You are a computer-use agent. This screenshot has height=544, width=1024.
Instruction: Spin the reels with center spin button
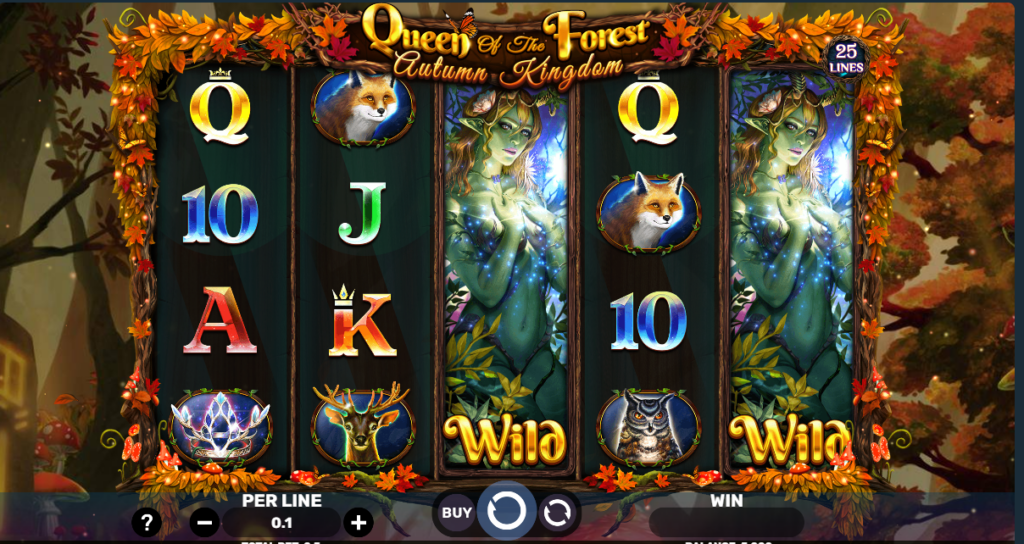click(507, 511)
